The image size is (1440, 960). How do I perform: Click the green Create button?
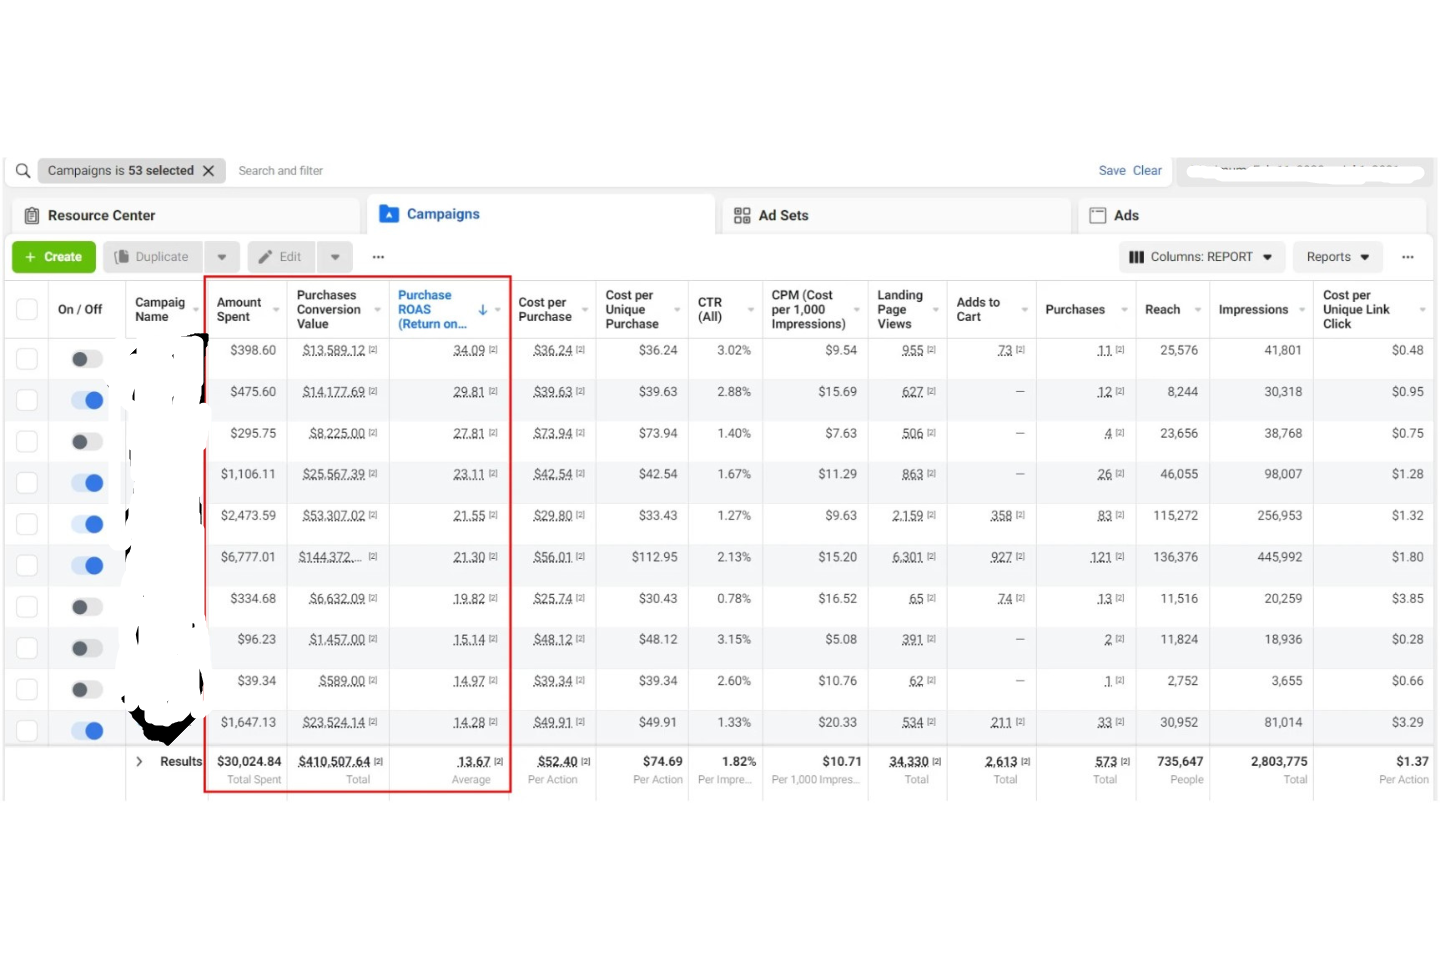pyautogui.click(x=54, y=257)
